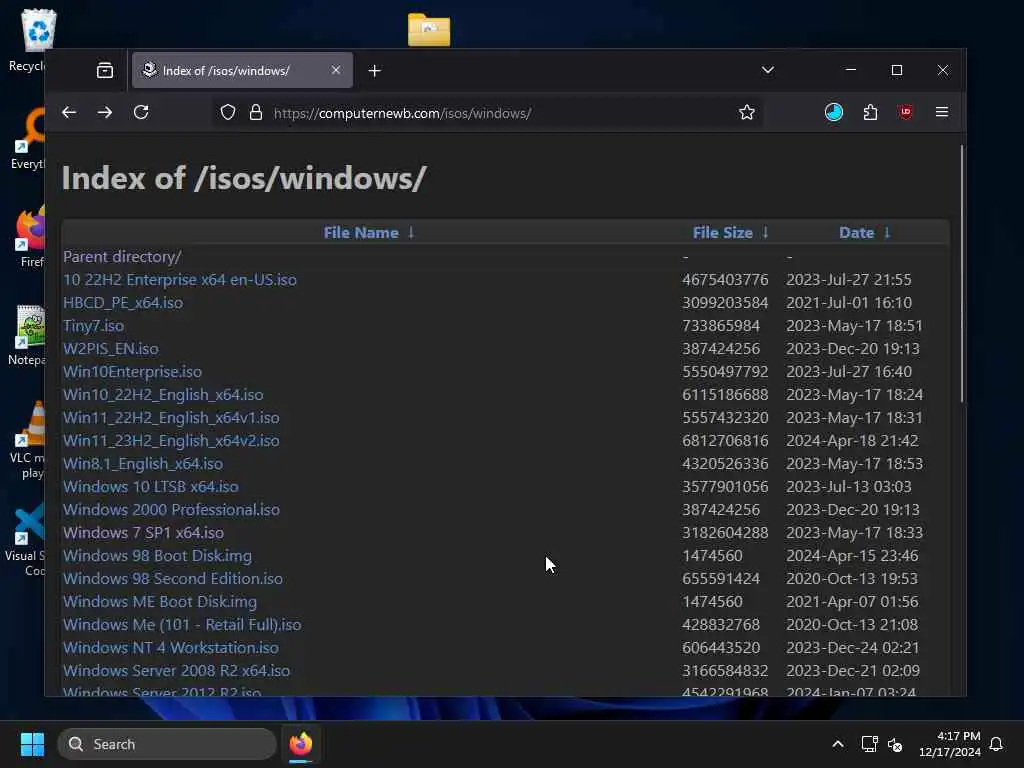Open the network status tray icon

869,744
